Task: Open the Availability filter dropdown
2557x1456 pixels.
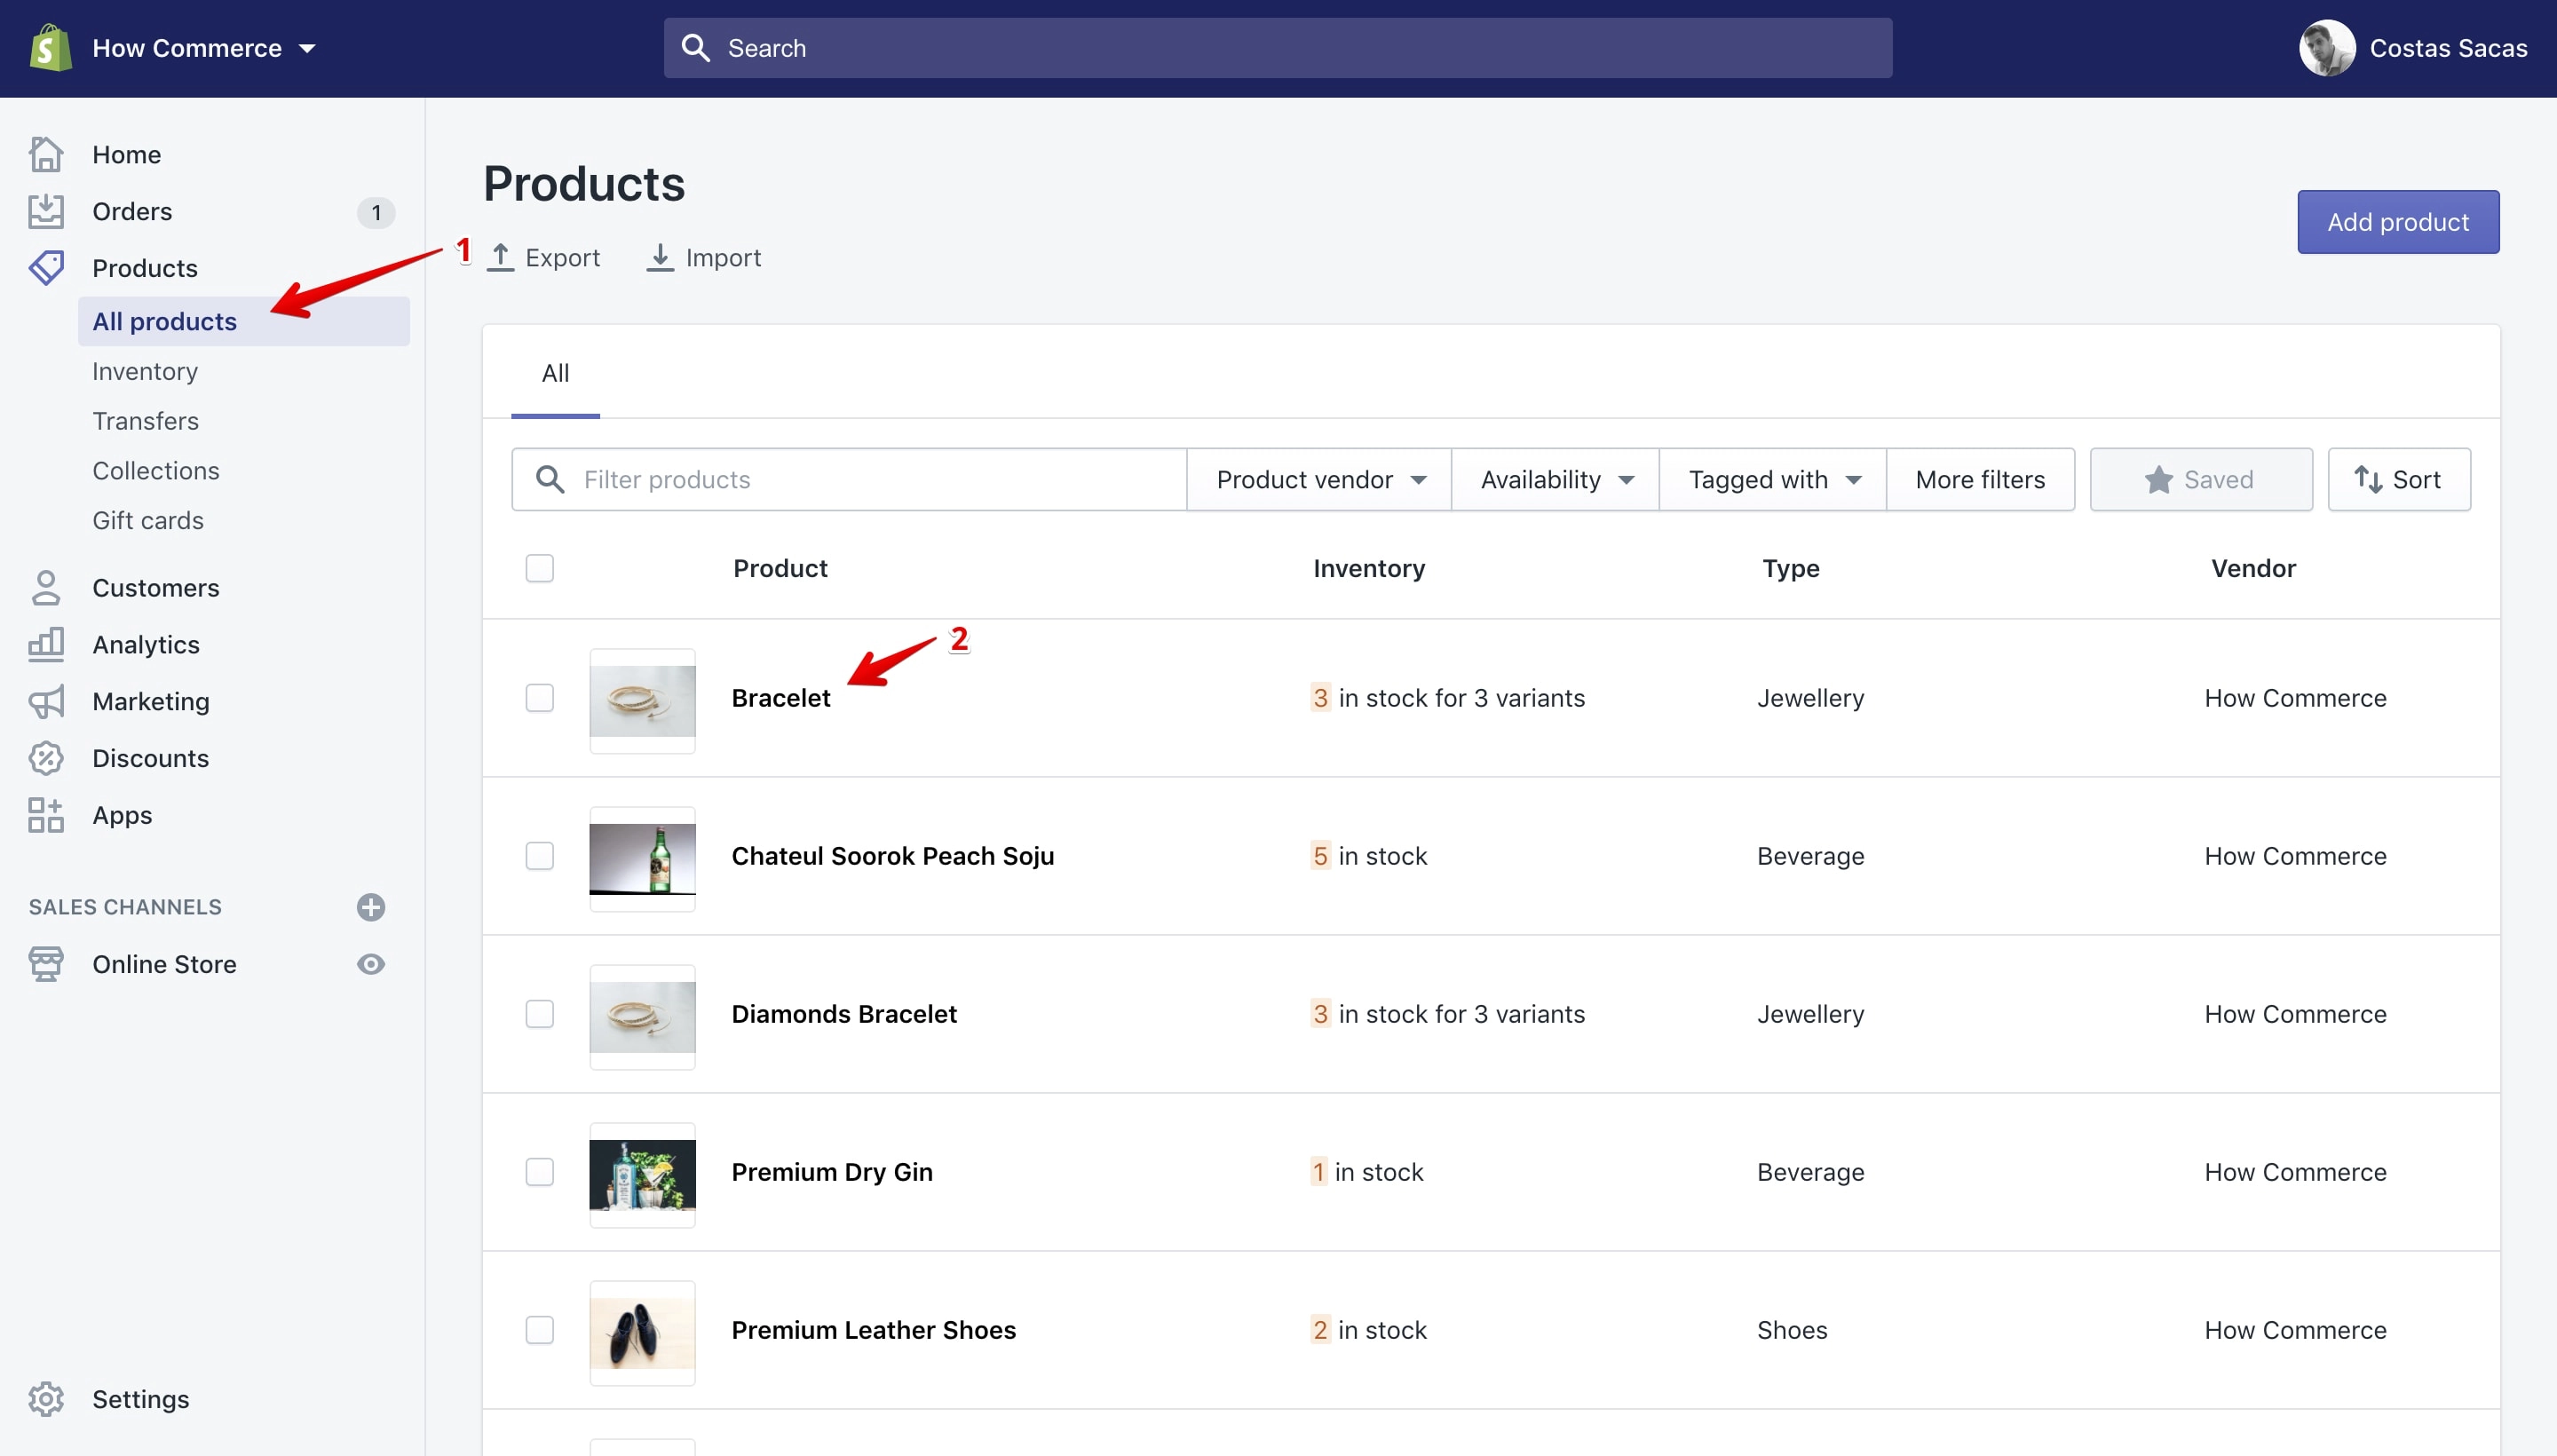Action: pyautogui.click(x=1555, y=479)
